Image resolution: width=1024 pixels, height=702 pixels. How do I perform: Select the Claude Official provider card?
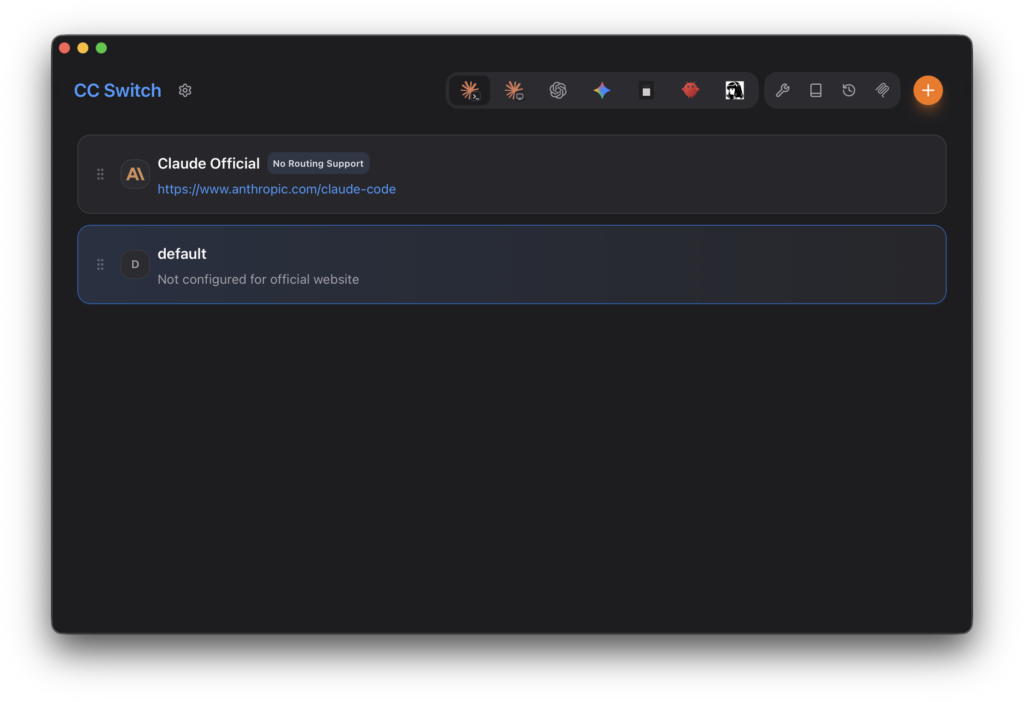512,174
